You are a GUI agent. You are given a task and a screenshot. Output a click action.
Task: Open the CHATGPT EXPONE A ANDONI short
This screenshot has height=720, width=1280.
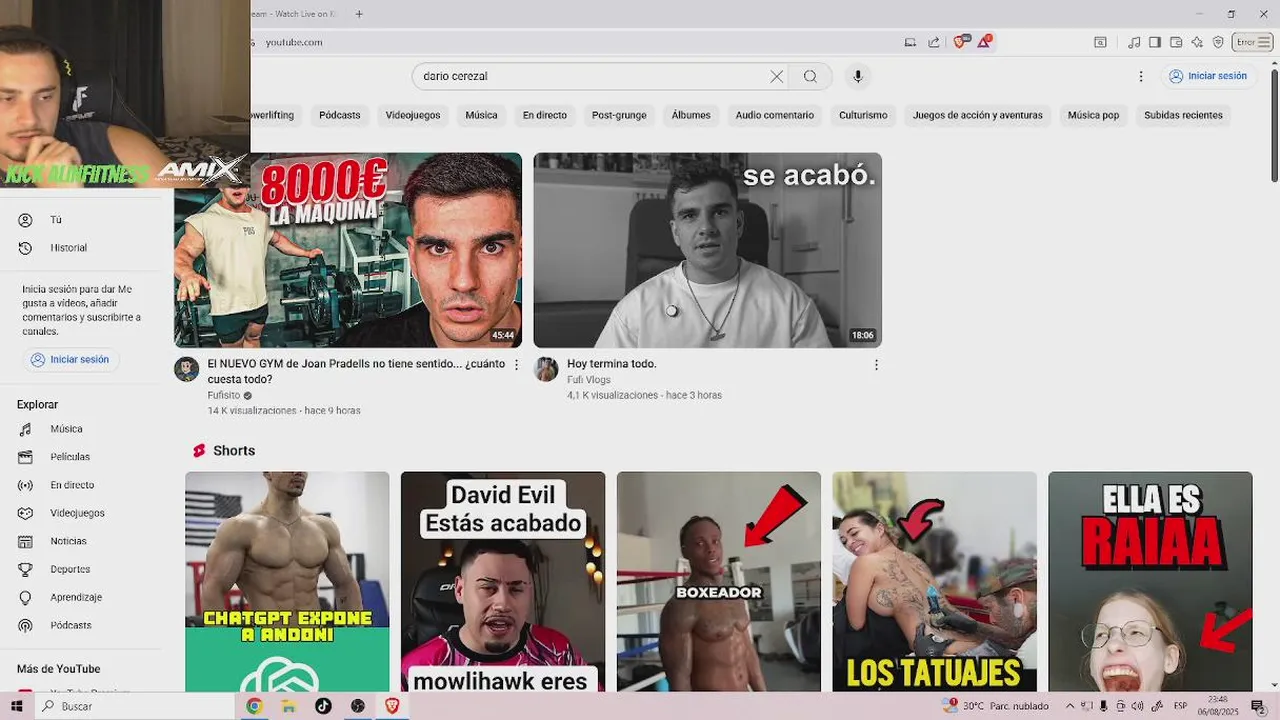[x=287, y=581]
